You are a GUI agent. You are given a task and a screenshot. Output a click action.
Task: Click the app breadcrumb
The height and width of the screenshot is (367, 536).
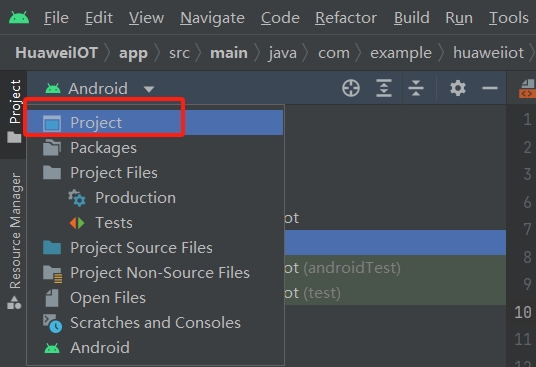[x=133, y=54]
